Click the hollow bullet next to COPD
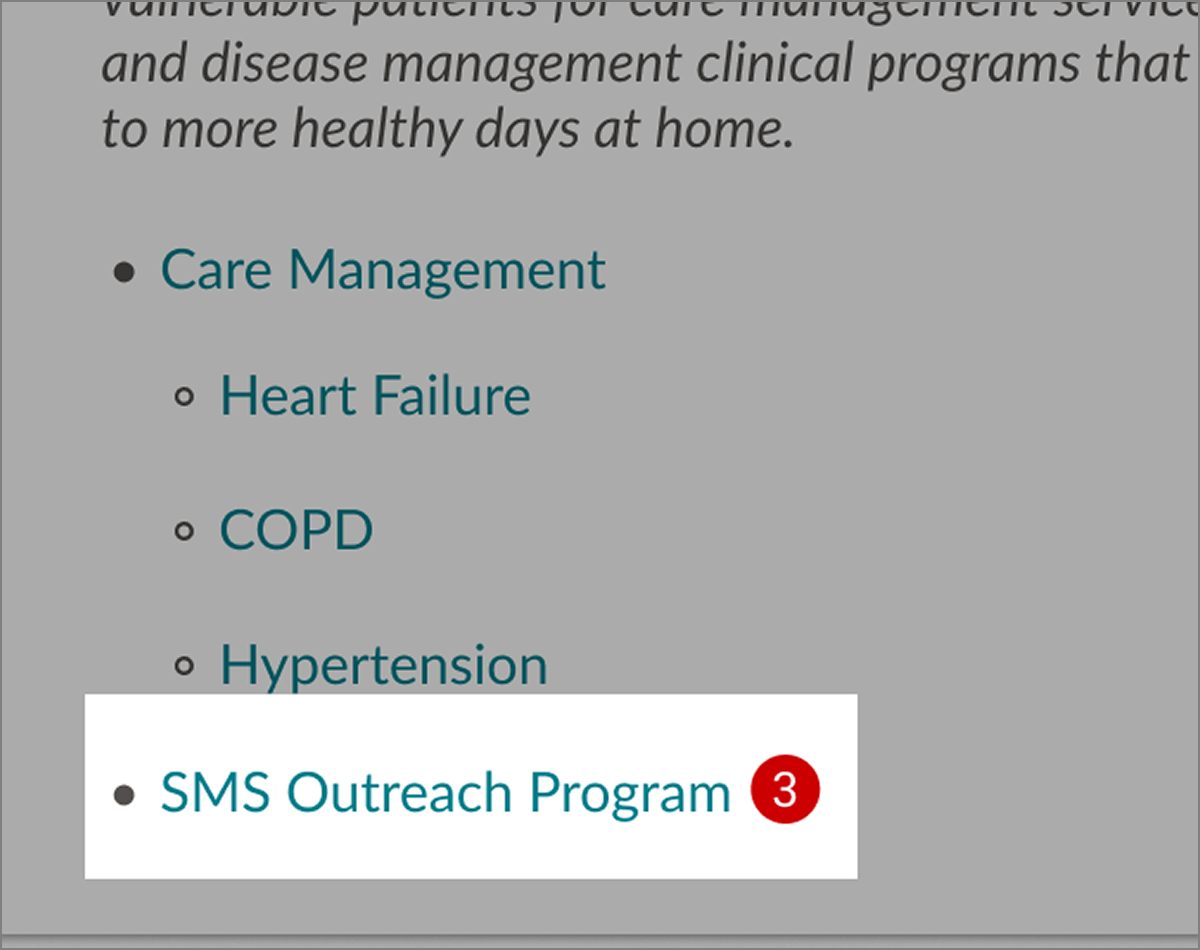1200x950 pixels. (183, 532)
